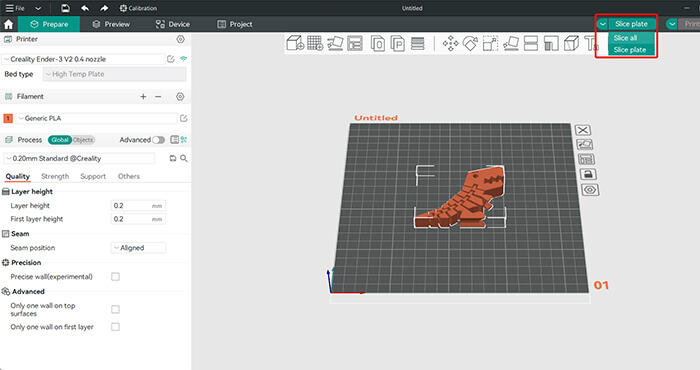Screen dimensions: 700x370
Task: Open the 0.20mm Standard process dropdown
Action: 79,158
